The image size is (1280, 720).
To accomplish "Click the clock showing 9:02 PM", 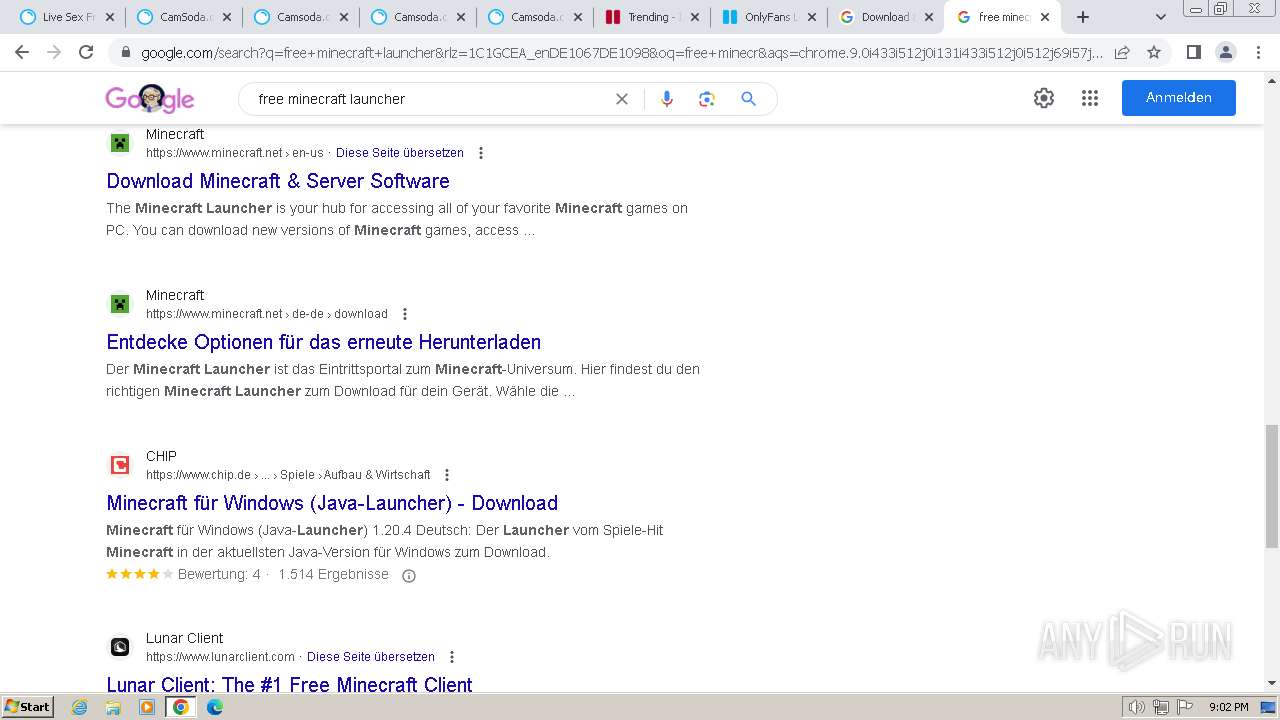I will point(1229,707).
